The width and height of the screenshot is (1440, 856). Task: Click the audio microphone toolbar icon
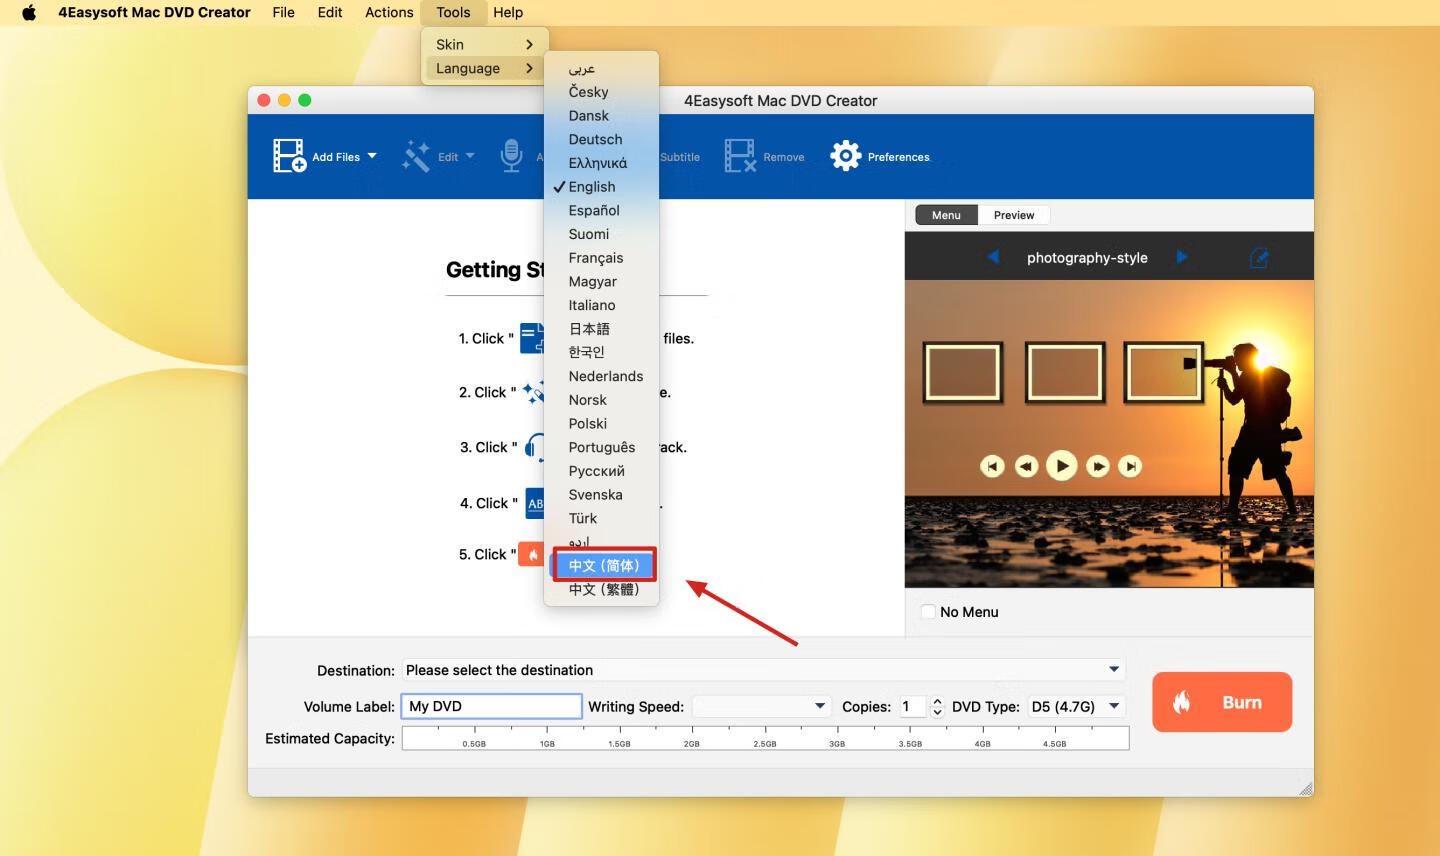(x=511, y=156)
